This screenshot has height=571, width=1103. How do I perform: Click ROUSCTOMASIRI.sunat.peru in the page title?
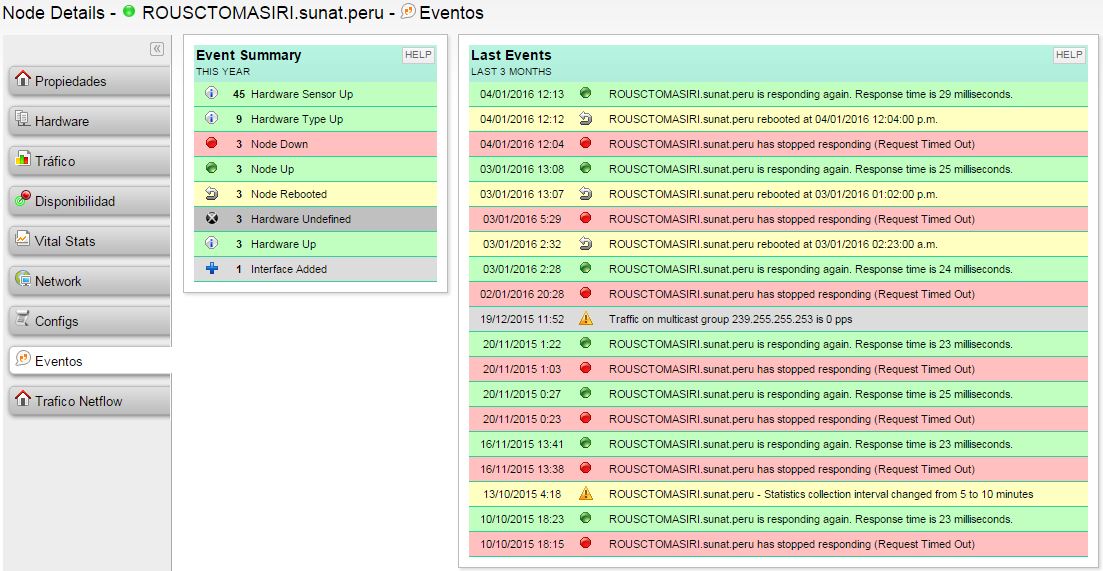[x=264, y=13]
